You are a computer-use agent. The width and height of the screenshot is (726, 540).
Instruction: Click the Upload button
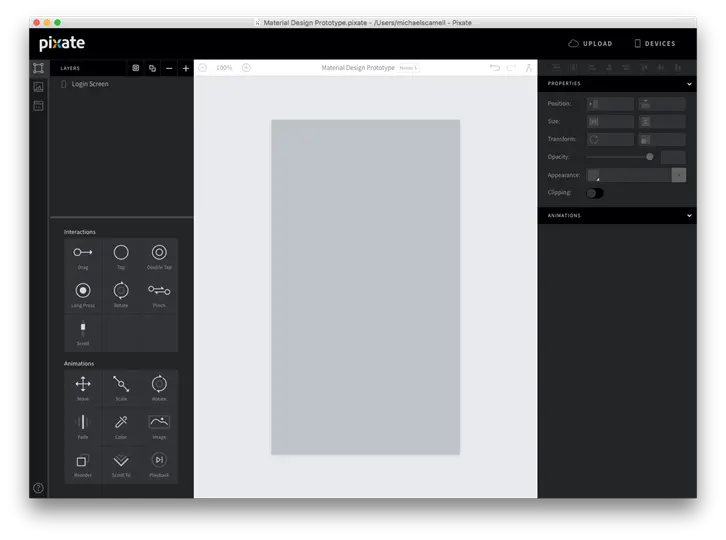(x=590, y=44)
